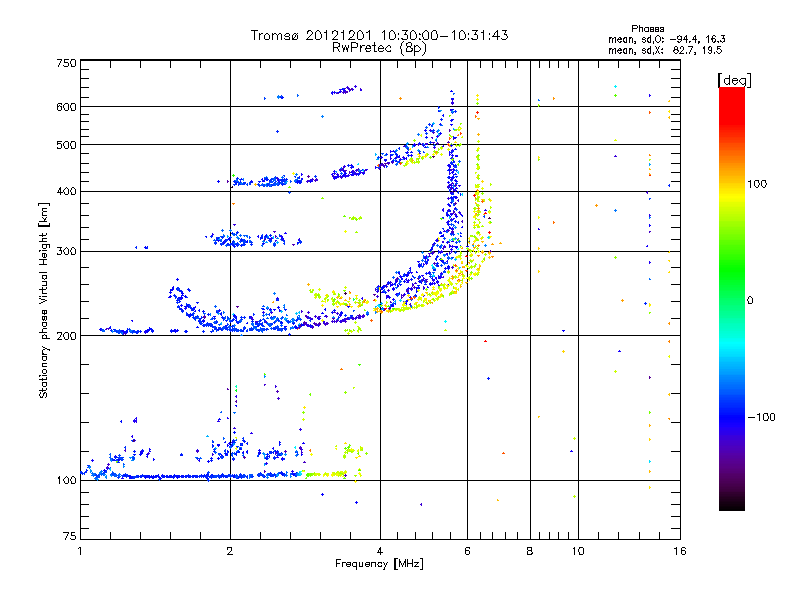Click the colorbar tick label '0'
The width and height of the screenshot is (800, 600).
[x=750, y=301]
